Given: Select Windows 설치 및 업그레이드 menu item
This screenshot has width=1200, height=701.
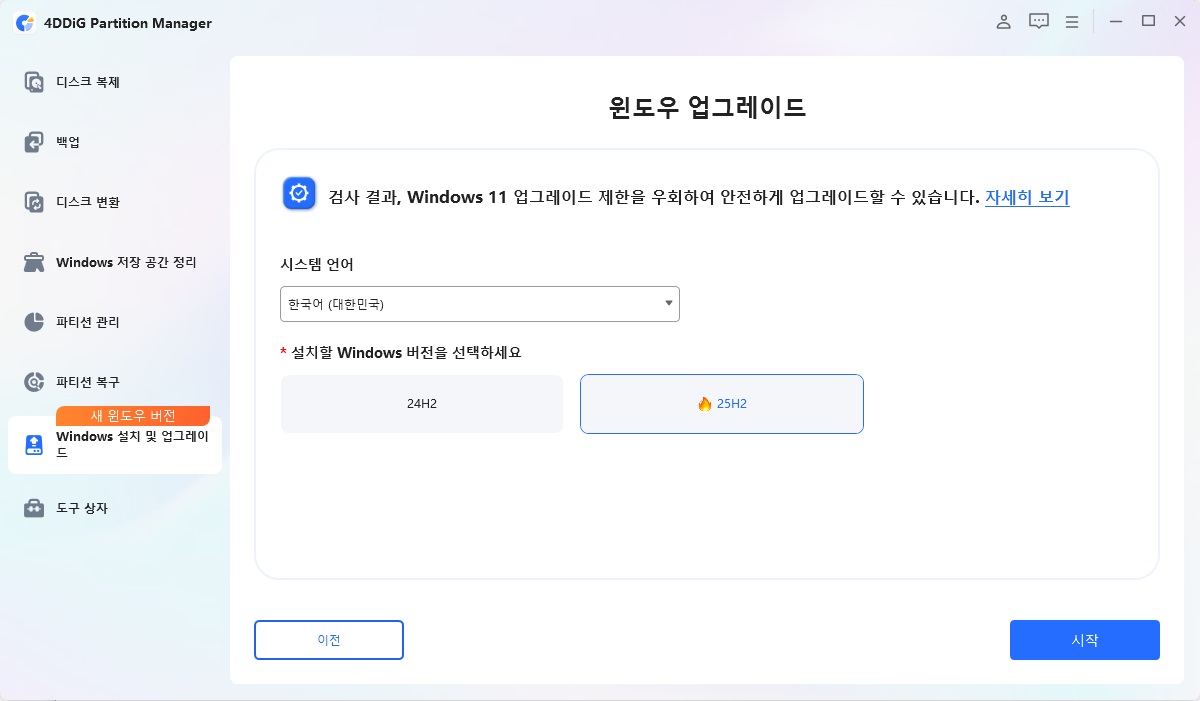Looking at the screenshot, I should (115, 445).
